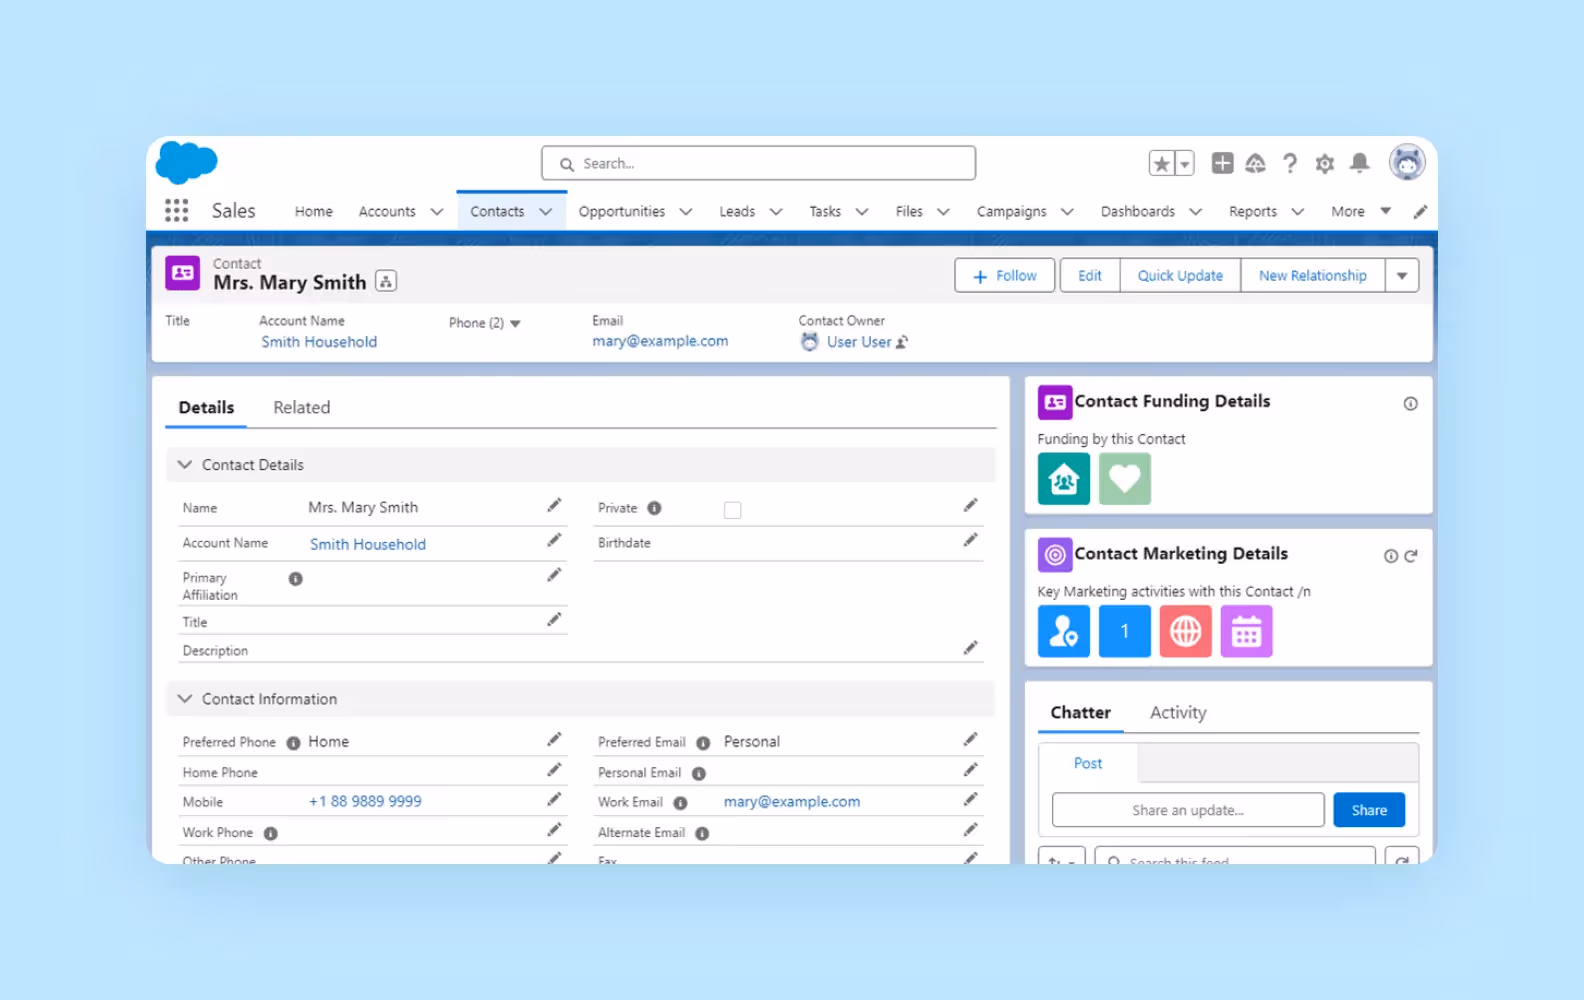Edit the Work Email field pencil

(970, 800)
